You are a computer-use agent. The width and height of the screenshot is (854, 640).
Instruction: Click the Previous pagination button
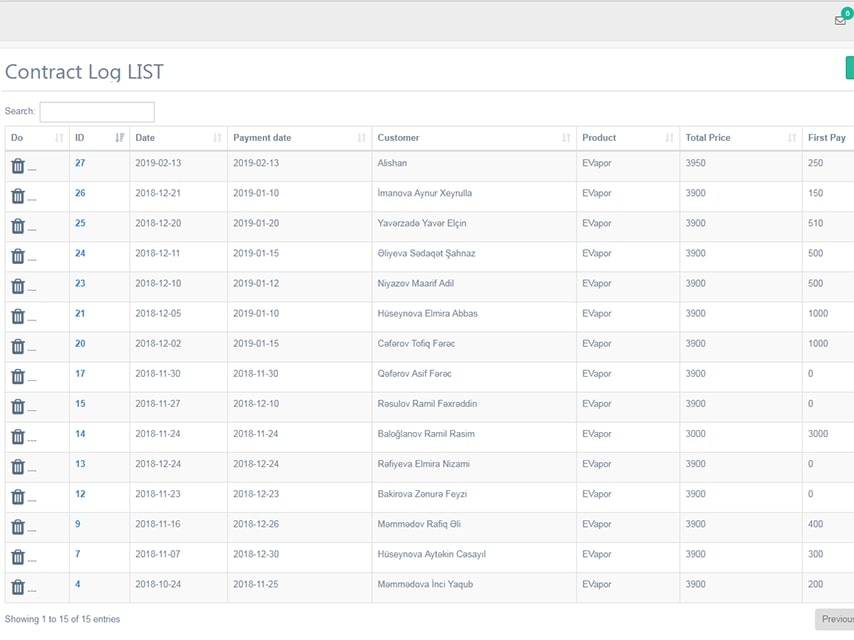835,619
